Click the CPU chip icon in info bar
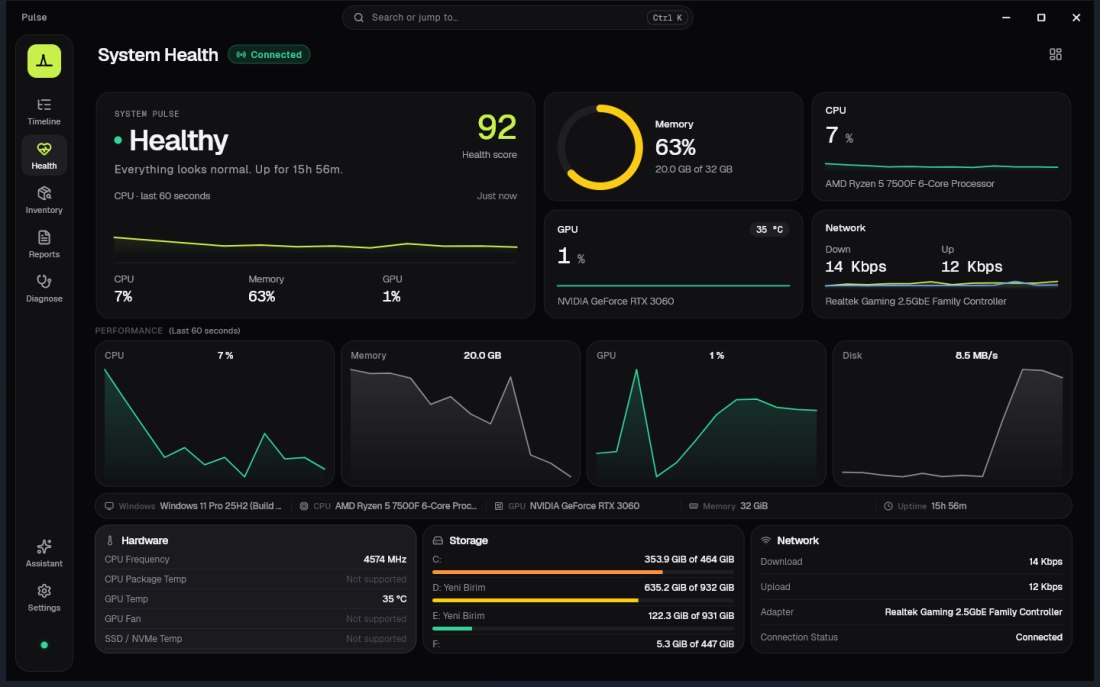 (304, 506)
